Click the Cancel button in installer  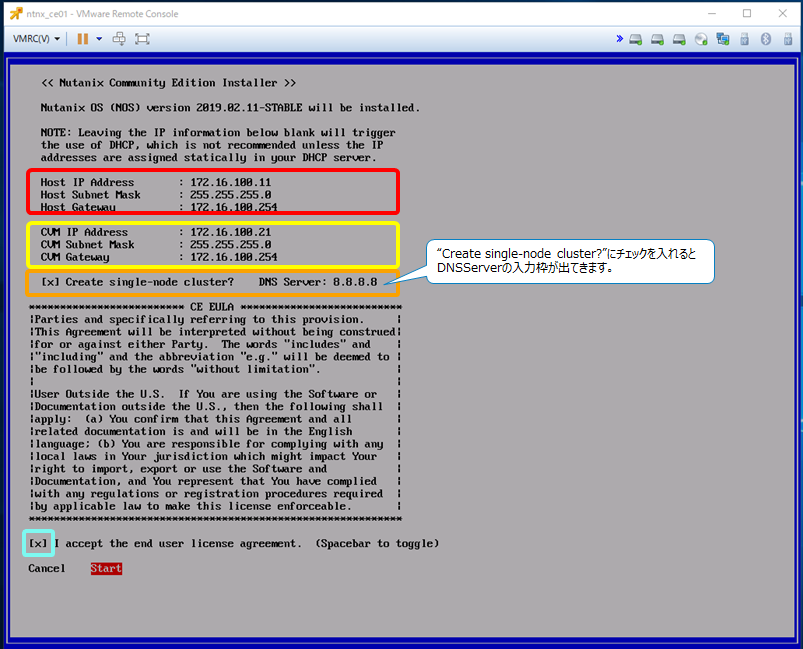click(47, 569)
